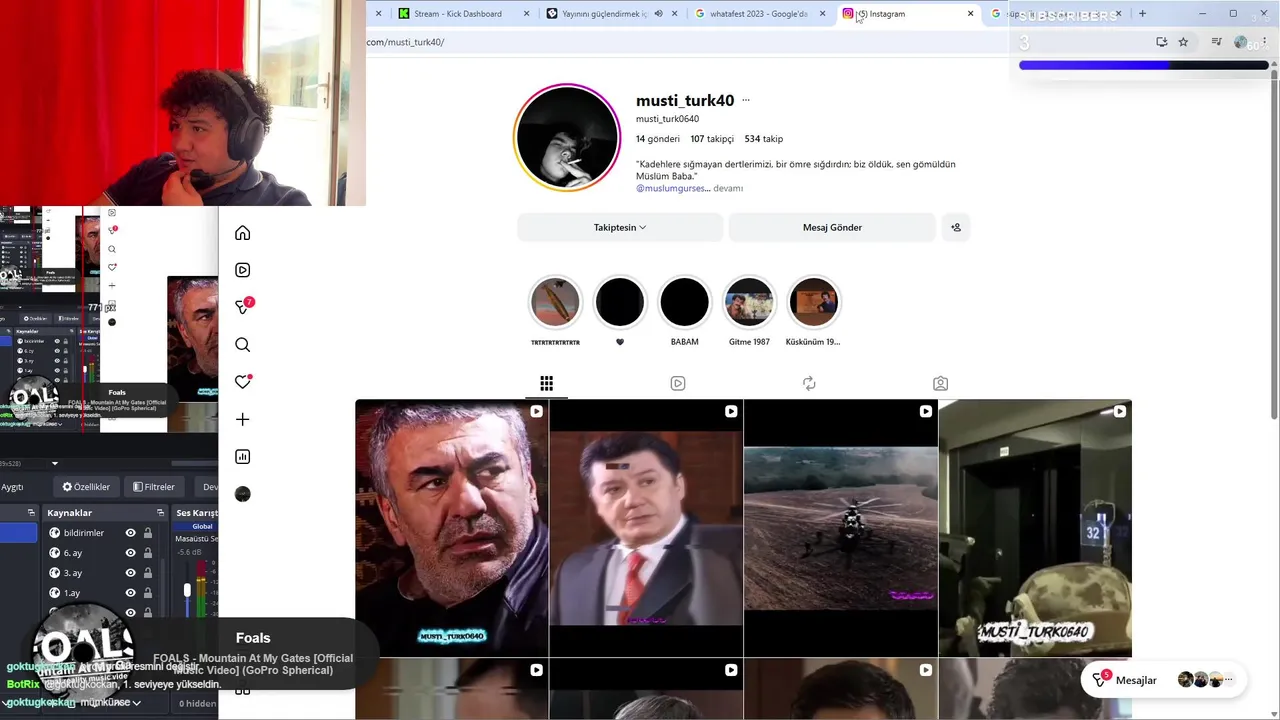The image size is (1280, 720).
Task: Open the Reels icon in Instagram sidebar
Action: (x=242, y=270)
